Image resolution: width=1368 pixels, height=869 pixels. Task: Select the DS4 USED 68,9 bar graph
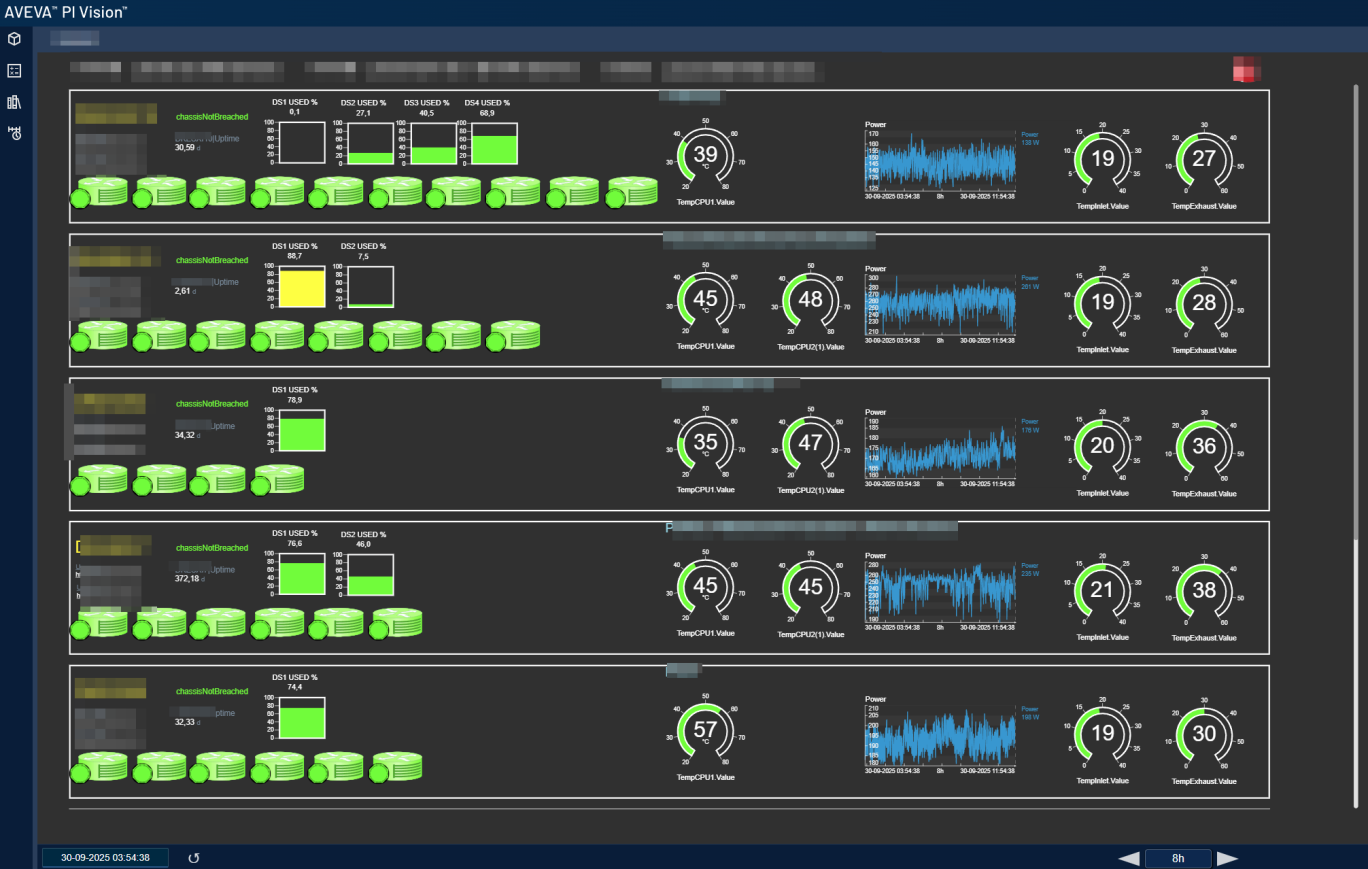pyautogui.click(x=487, y=143)
